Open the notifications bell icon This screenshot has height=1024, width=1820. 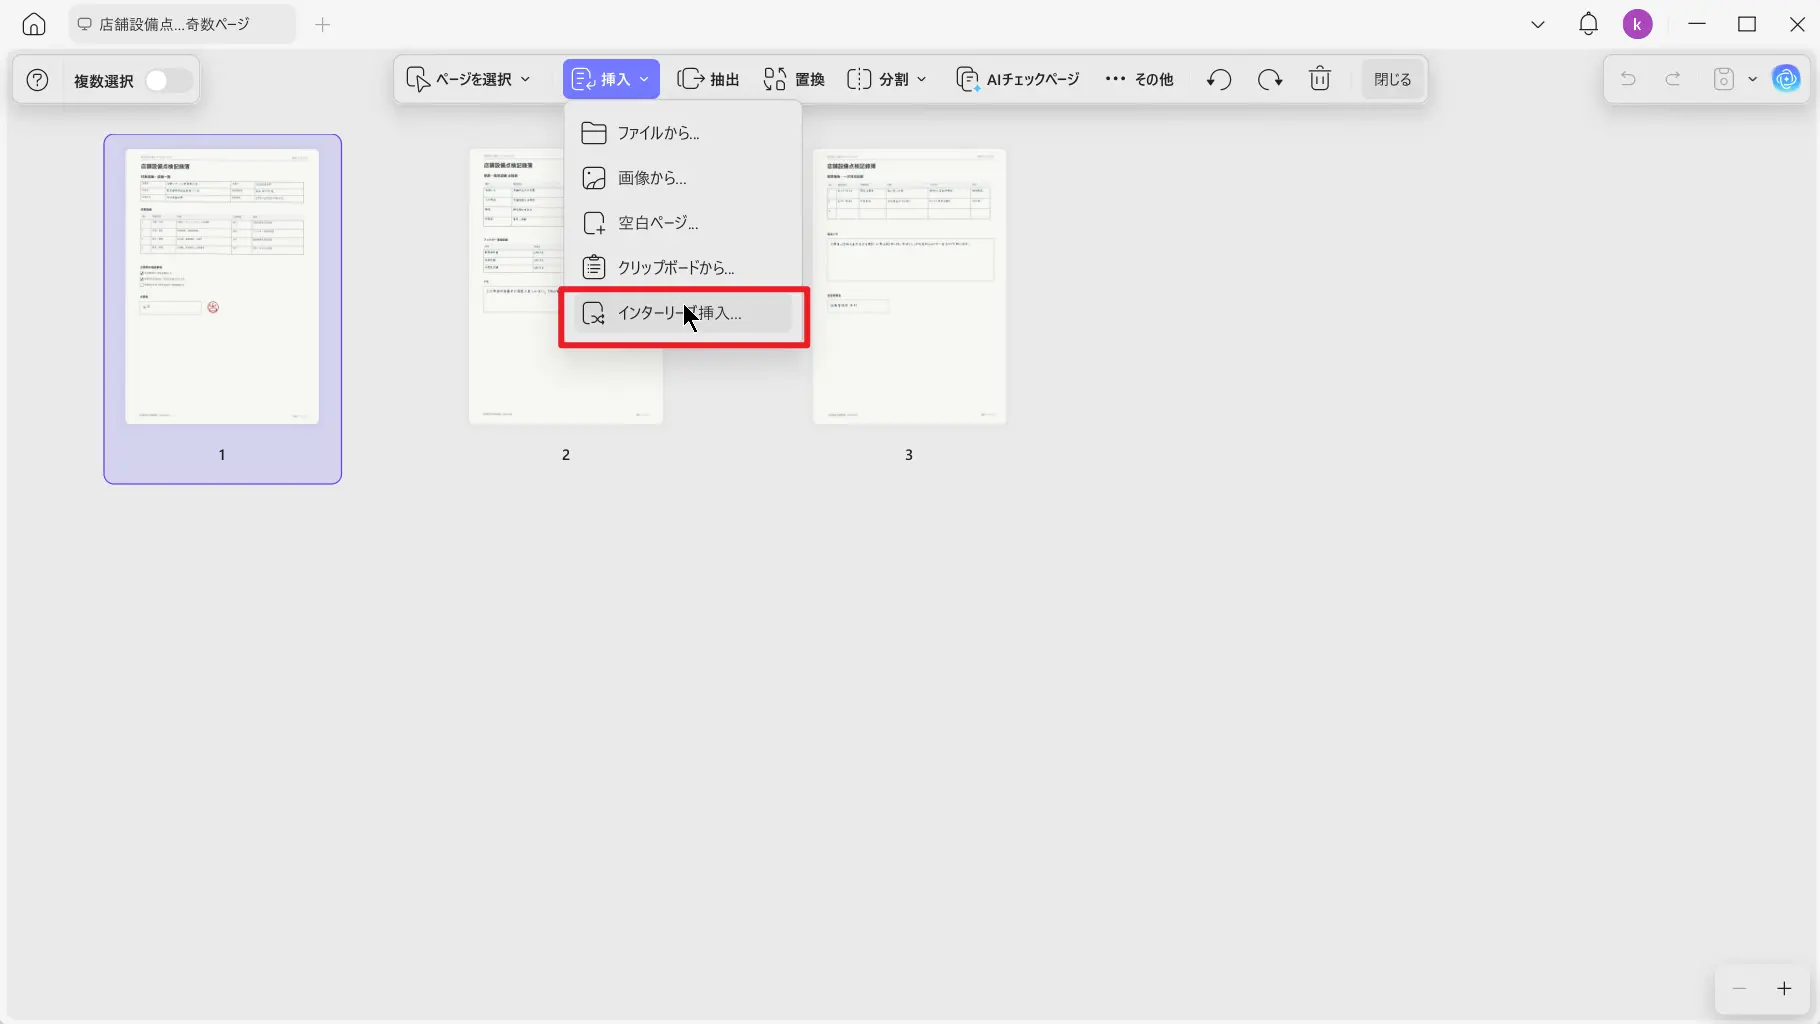[x=1588, y=24]
